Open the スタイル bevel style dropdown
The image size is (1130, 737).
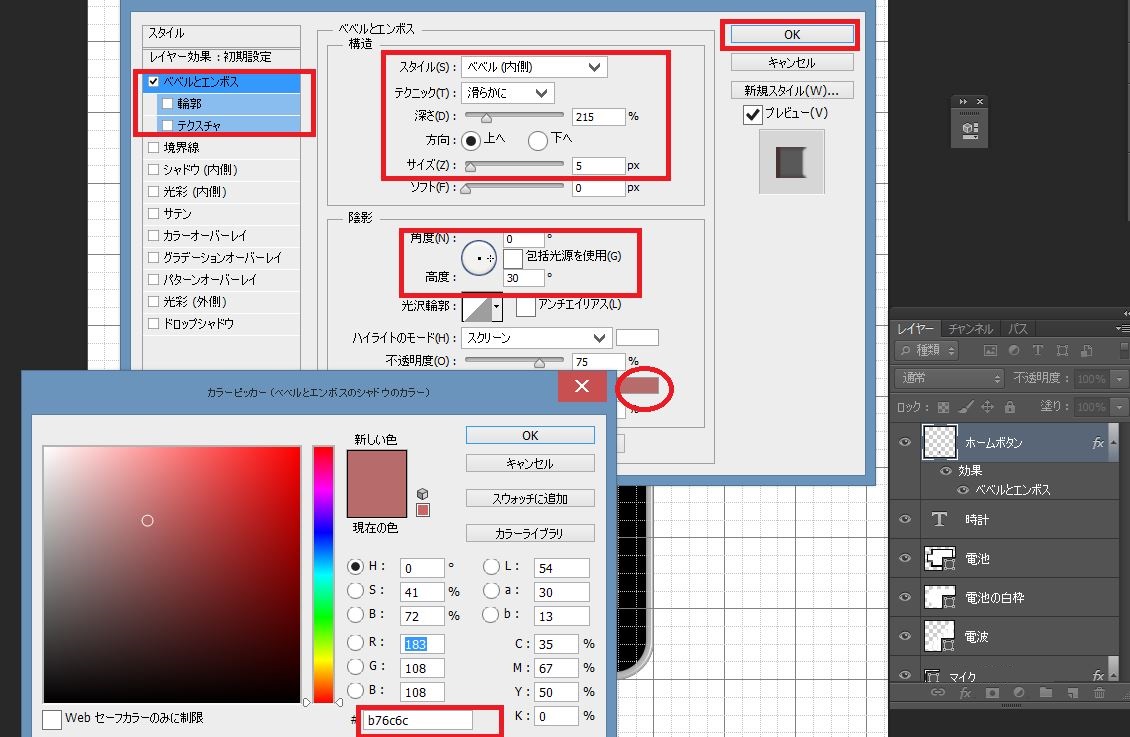[x=534, y=67]
